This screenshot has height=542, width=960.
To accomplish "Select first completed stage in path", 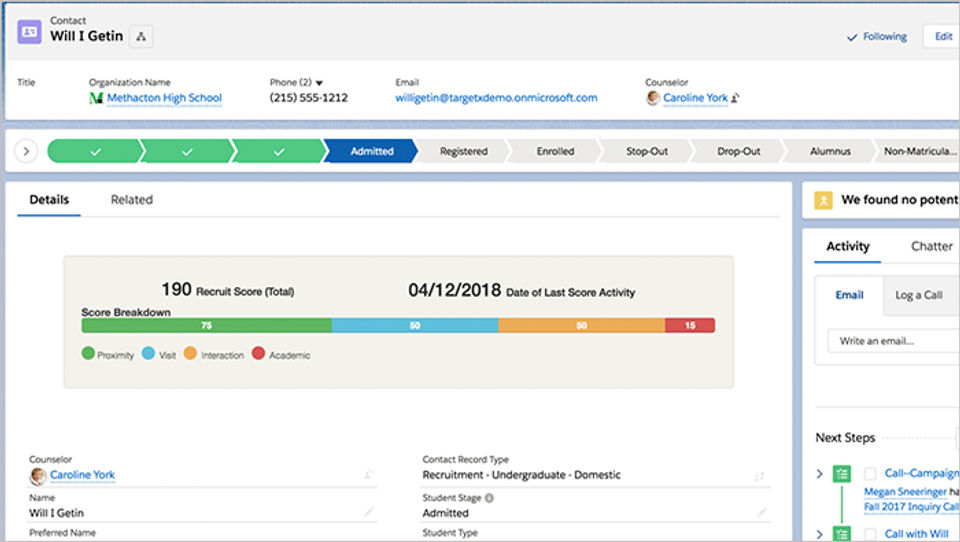I will click(95, 151).
